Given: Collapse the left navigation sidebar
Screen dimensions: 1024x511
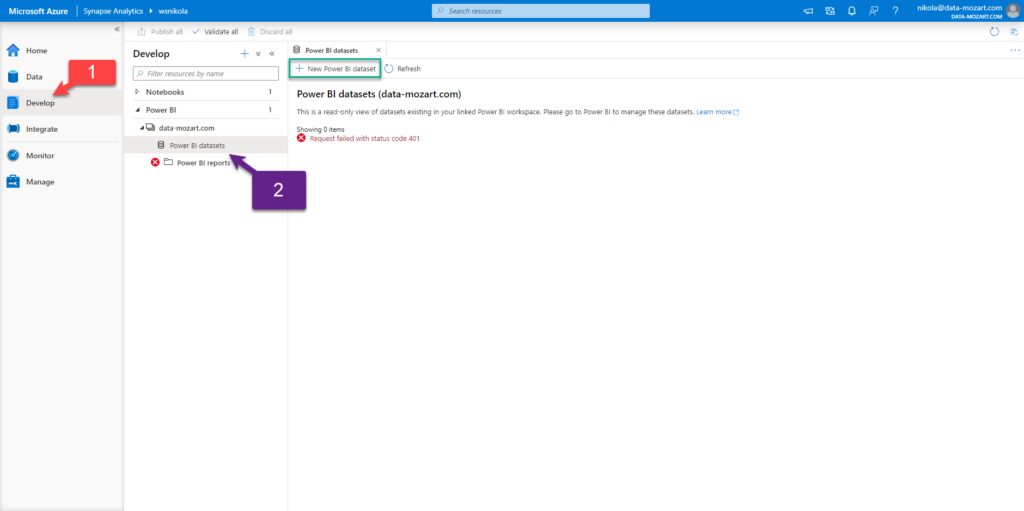Looking at the screenshot, I should (117, 29).
